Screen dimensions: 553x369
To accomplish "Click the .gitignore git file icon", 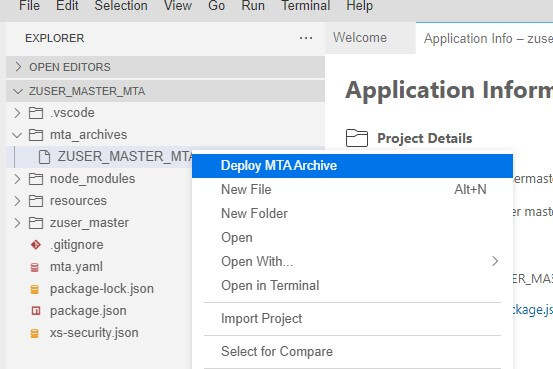I will [x=36, y=244].
